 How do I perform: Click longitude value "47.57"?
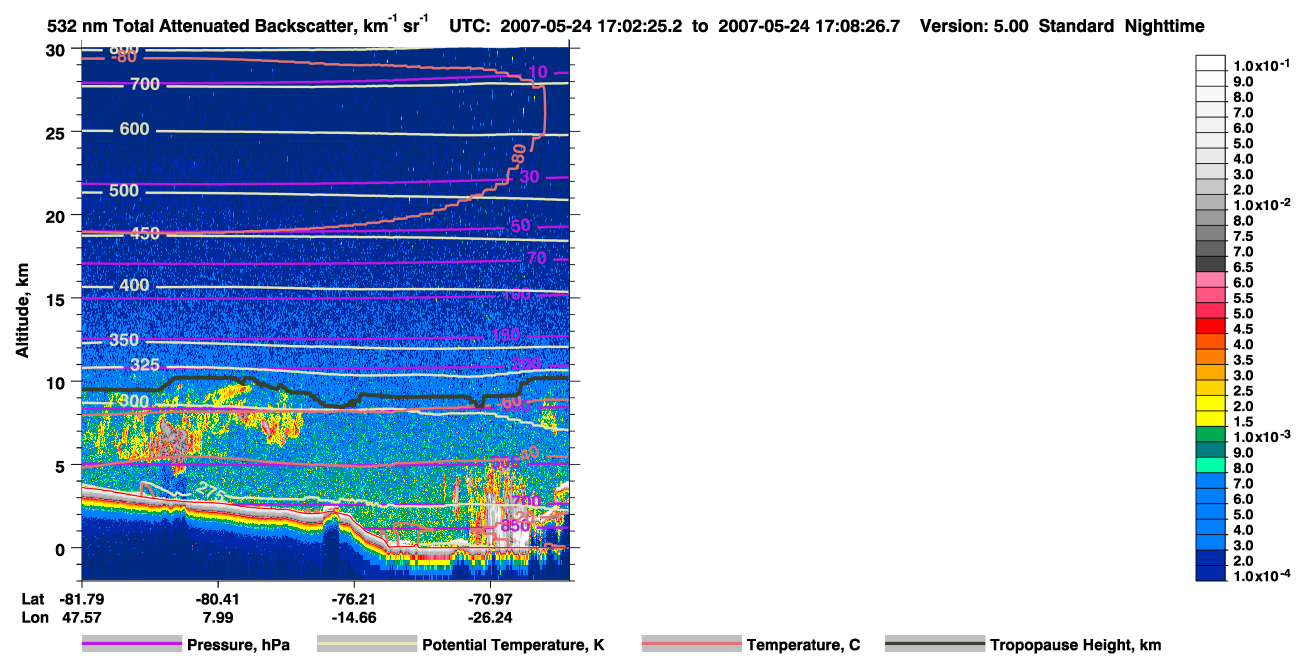click(x=81, y=617)
